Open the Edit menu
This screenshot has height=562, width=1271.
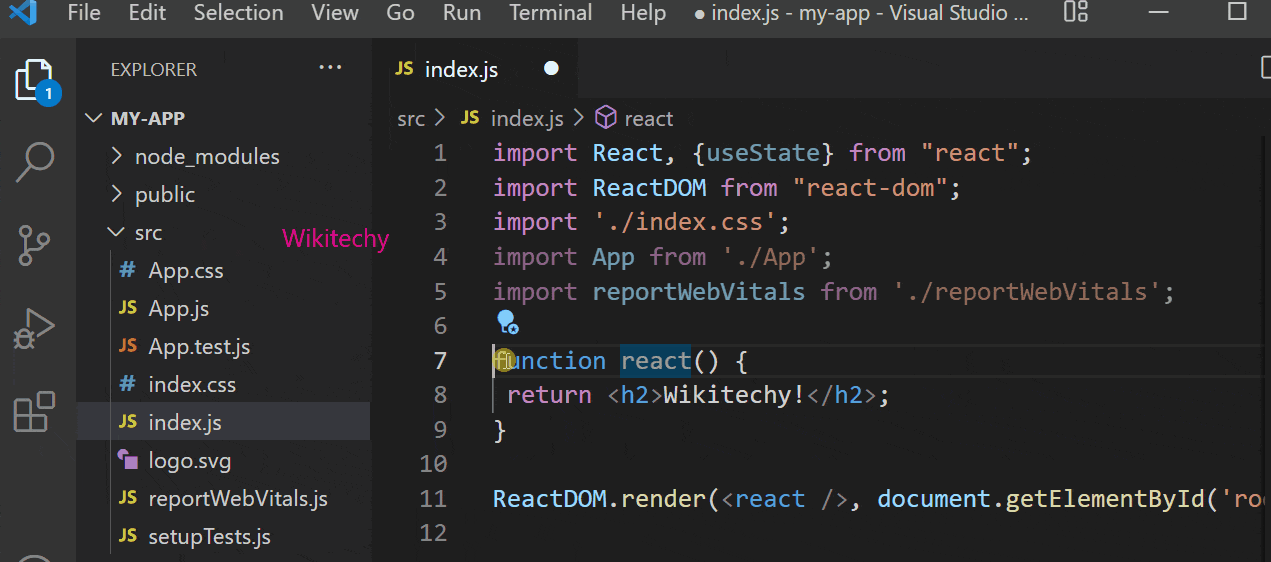(148, 13)
